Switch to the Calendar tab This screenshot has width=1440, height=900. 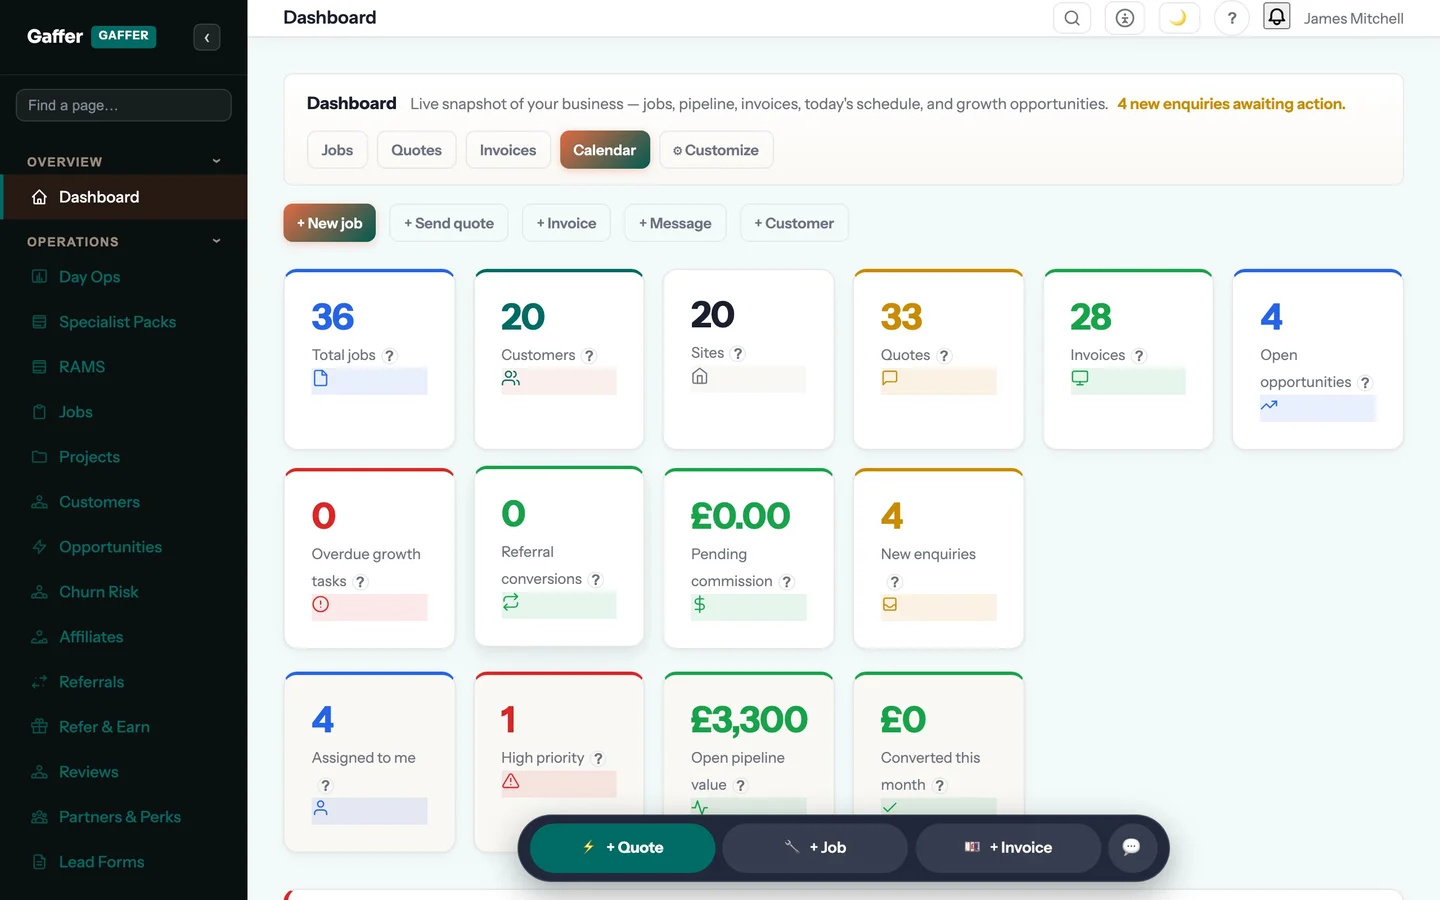click(605, 150)
